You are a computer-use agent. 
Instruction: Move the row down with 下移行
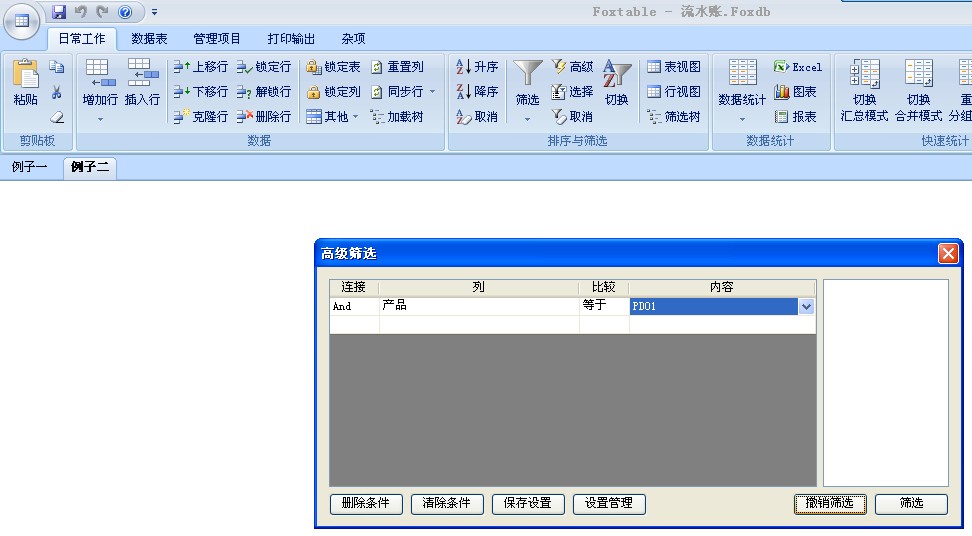(200, 92)
